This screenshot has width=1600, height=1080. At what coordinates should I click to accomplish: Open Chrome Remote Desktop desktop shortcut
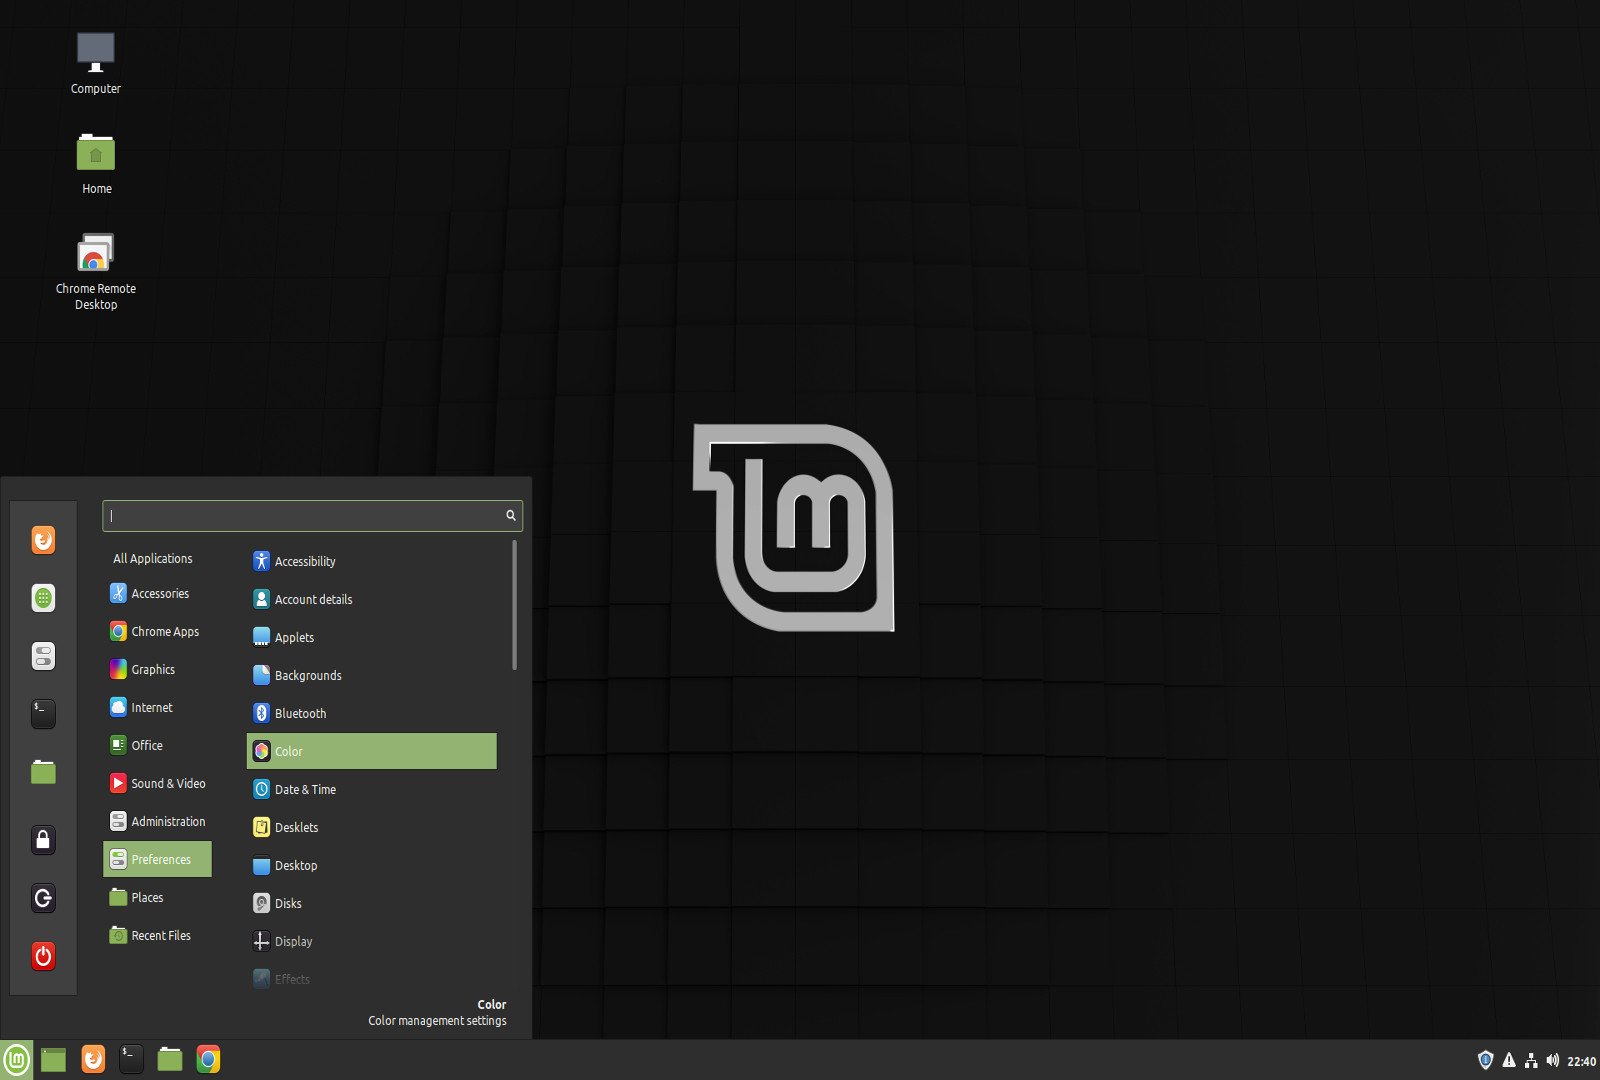pos(96,254)
